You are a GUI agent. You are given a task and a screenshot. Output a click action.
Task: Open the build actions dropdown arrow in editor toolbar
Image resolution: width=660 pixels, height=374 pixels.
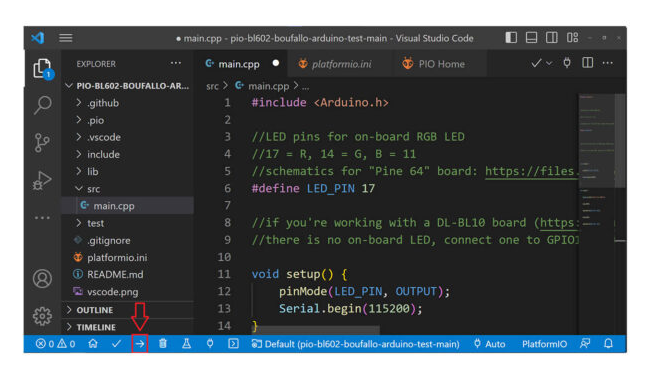(549, 63)
